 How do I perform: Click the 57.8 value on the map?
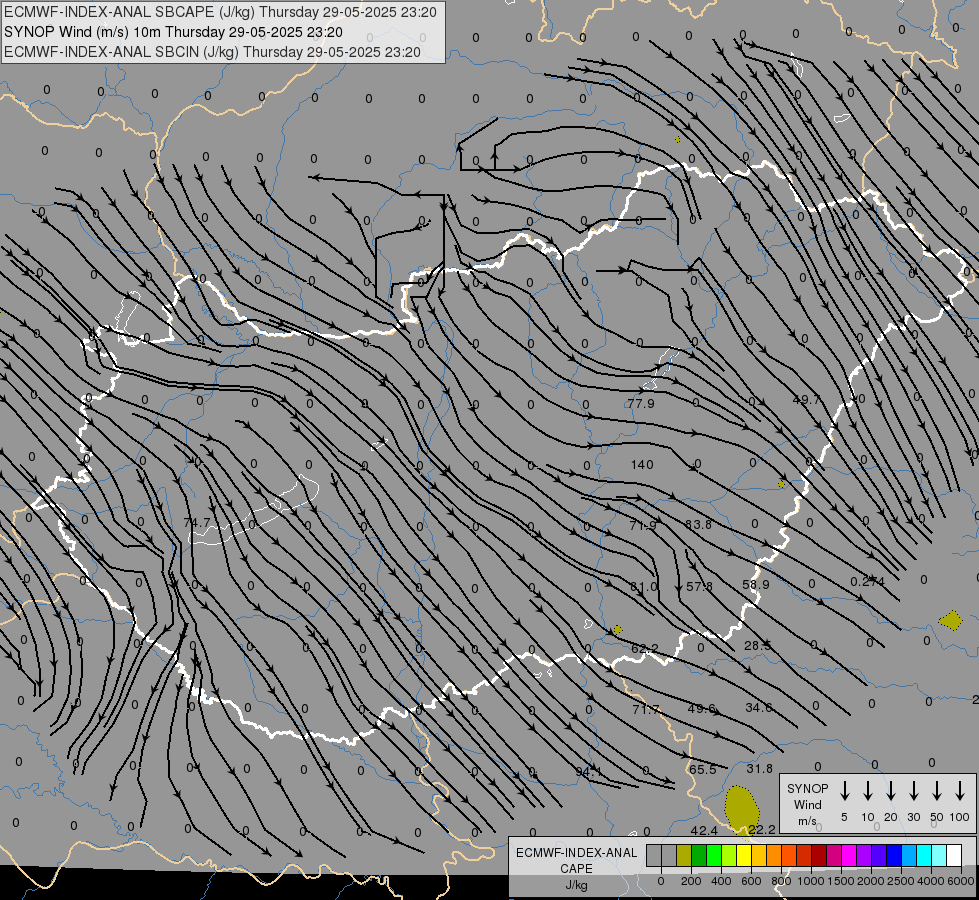point(699,586)
